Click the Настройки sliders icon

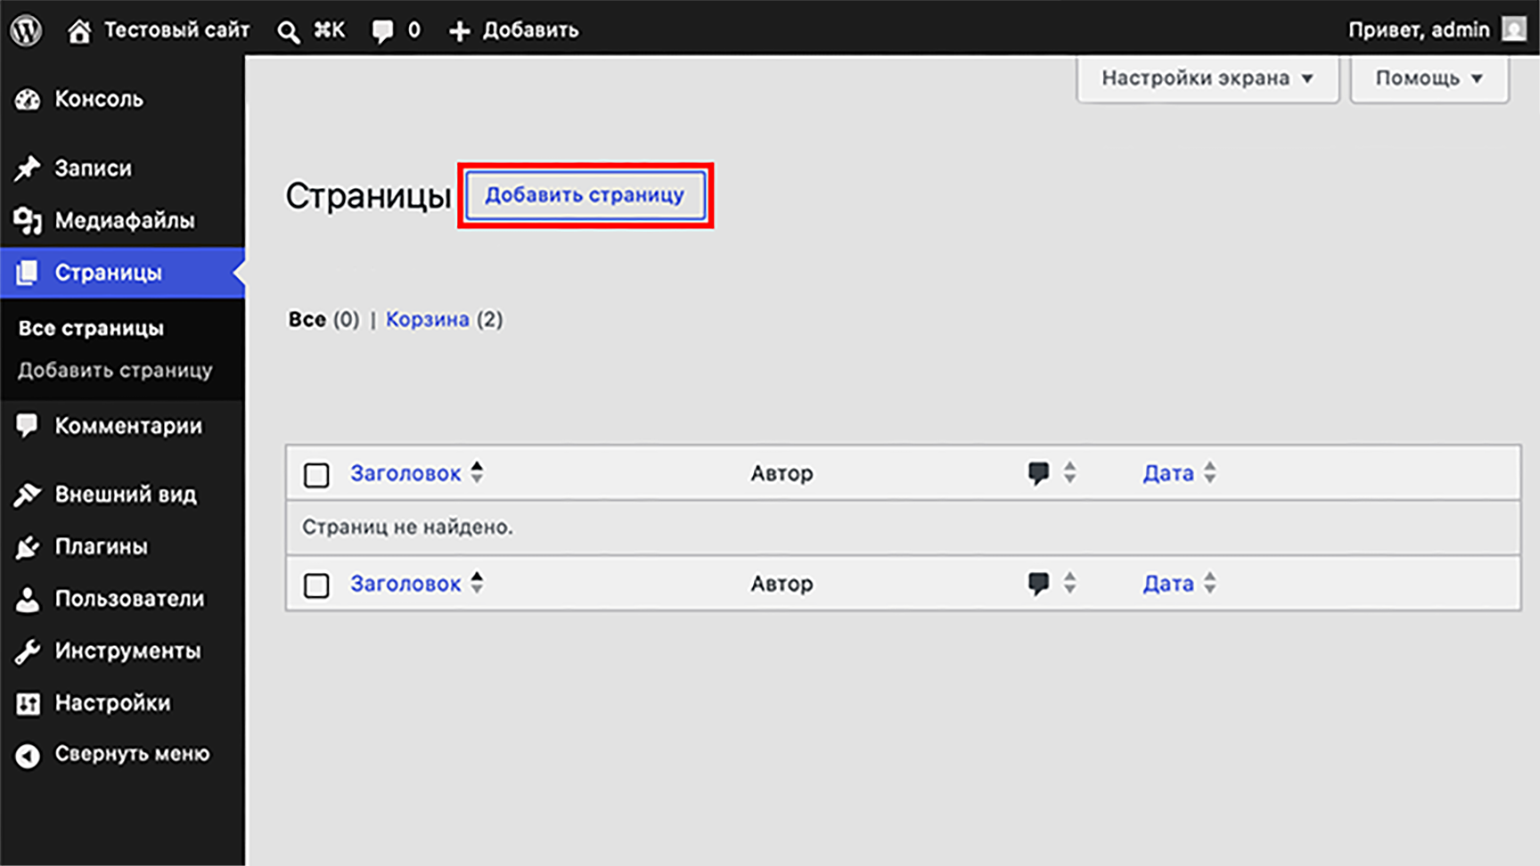tap(28, 703)
